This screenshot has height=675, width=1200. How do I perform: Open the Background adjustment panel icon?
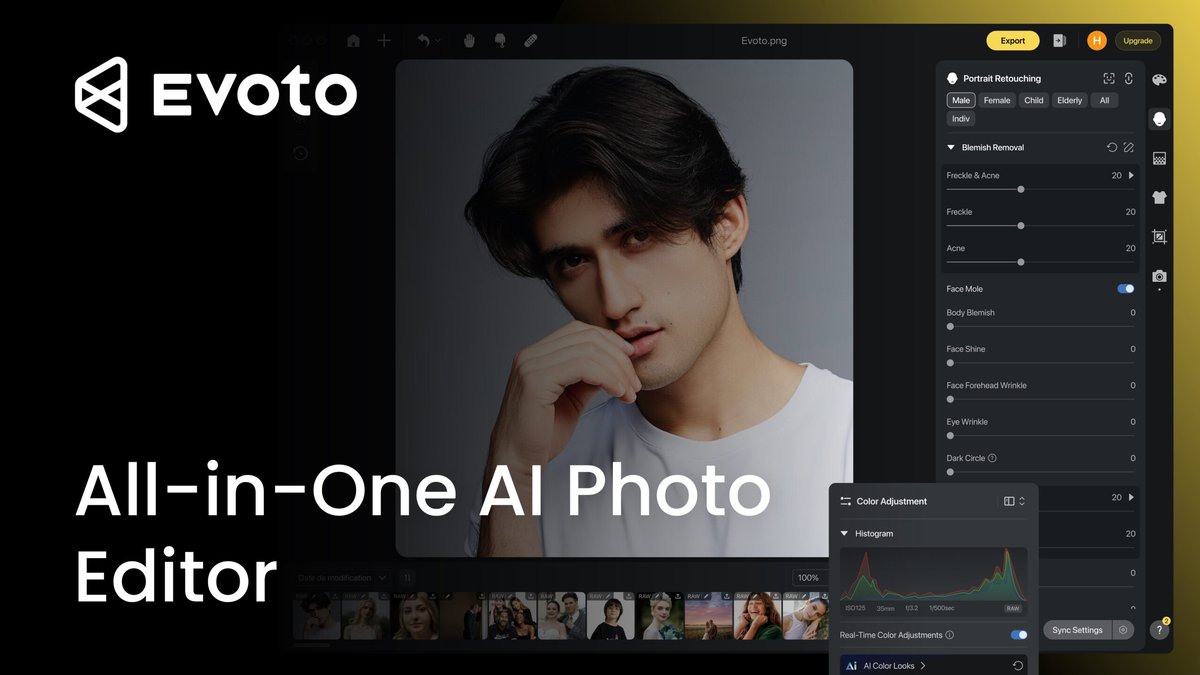click(x=1158, y=158)
